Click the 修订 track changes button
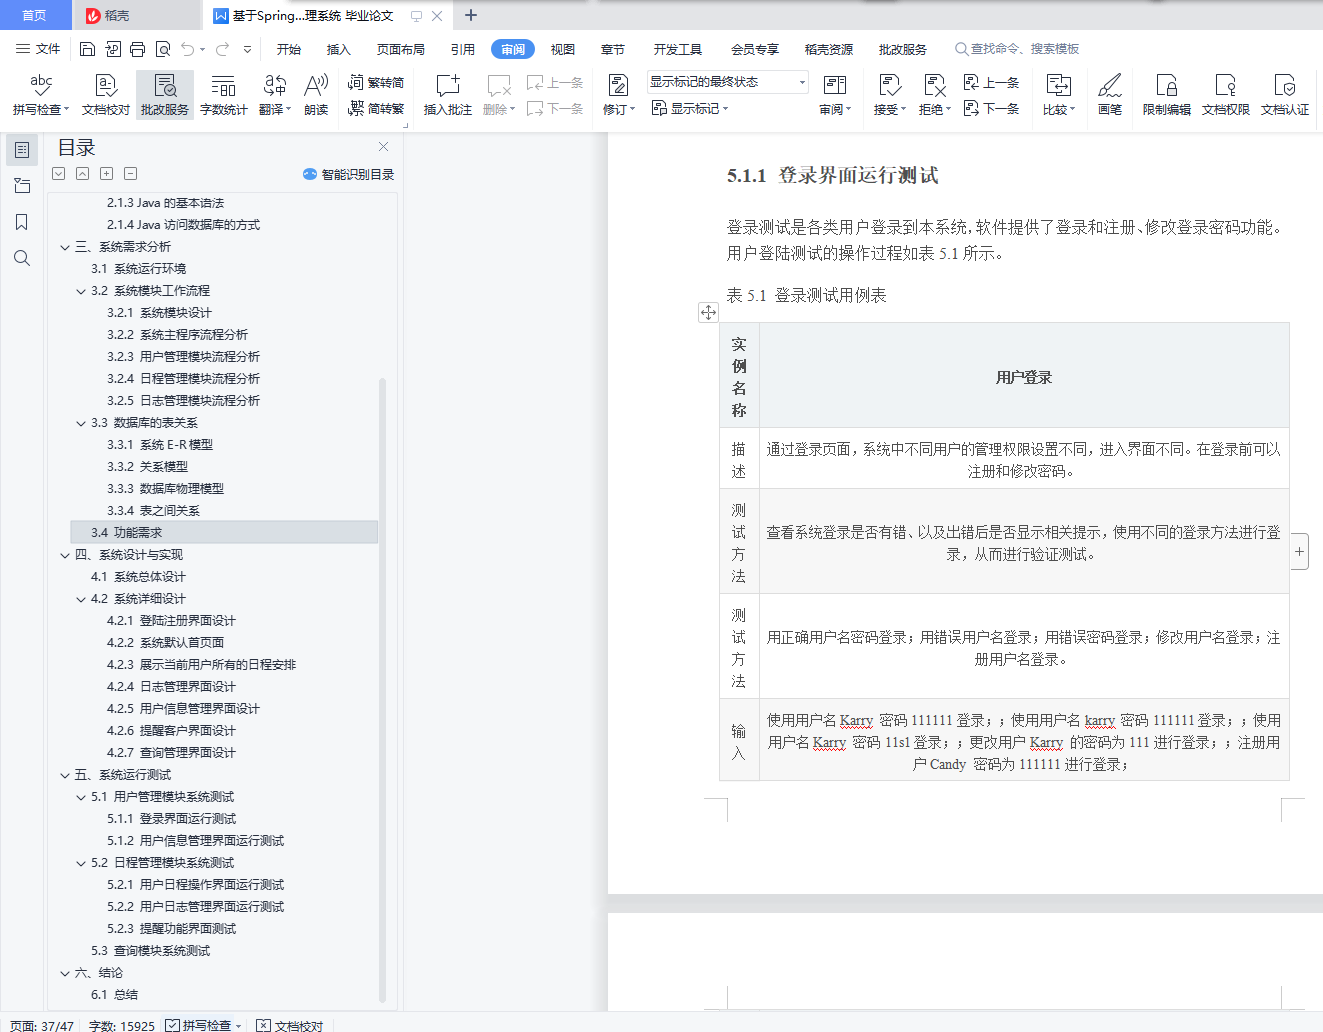1323x1032 pixels. click(x=619, y=95)
